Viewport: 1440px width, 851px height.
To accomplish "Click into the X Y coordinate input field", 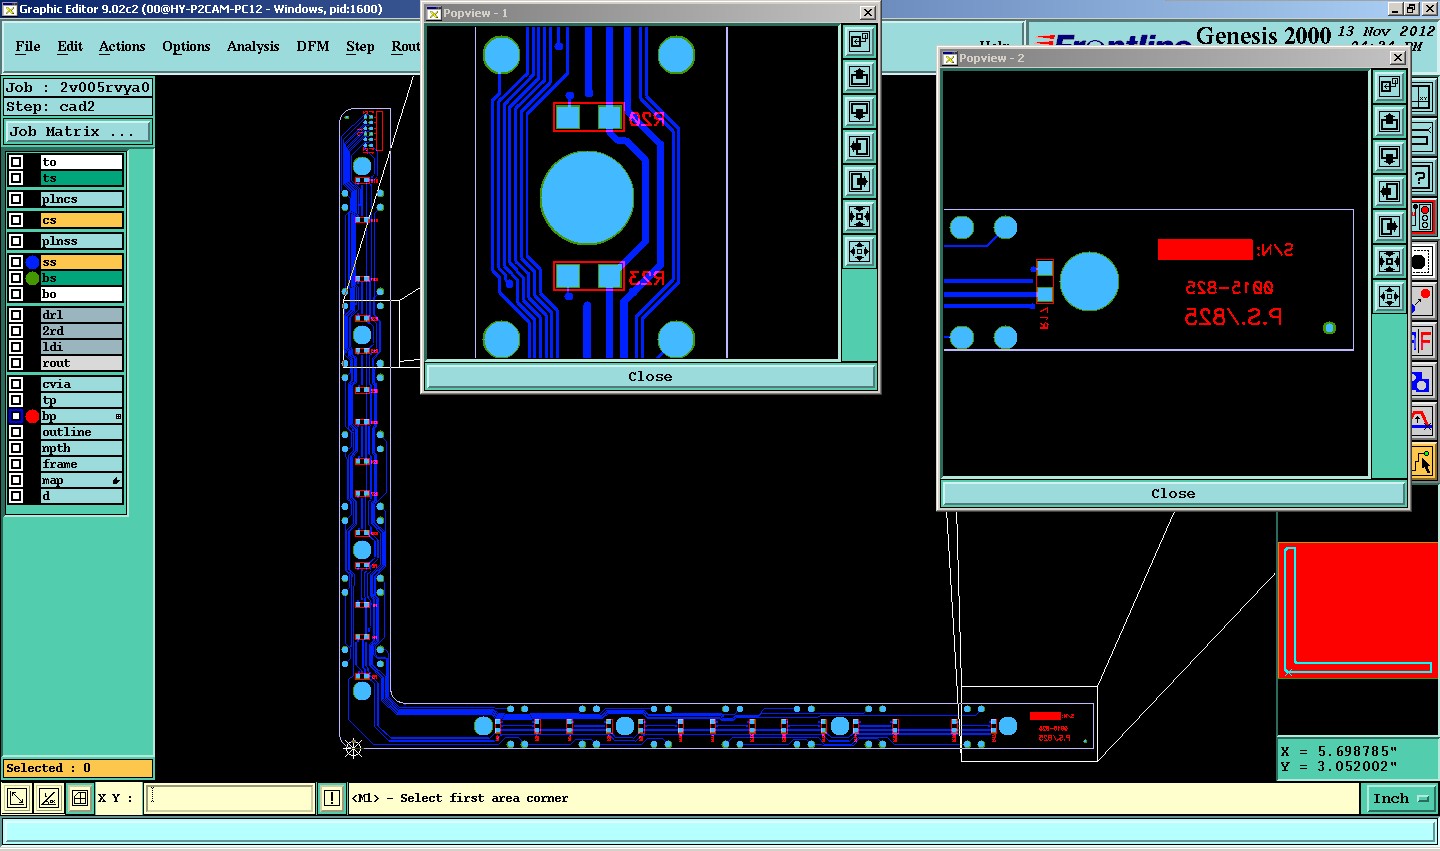I will (230, 798).
